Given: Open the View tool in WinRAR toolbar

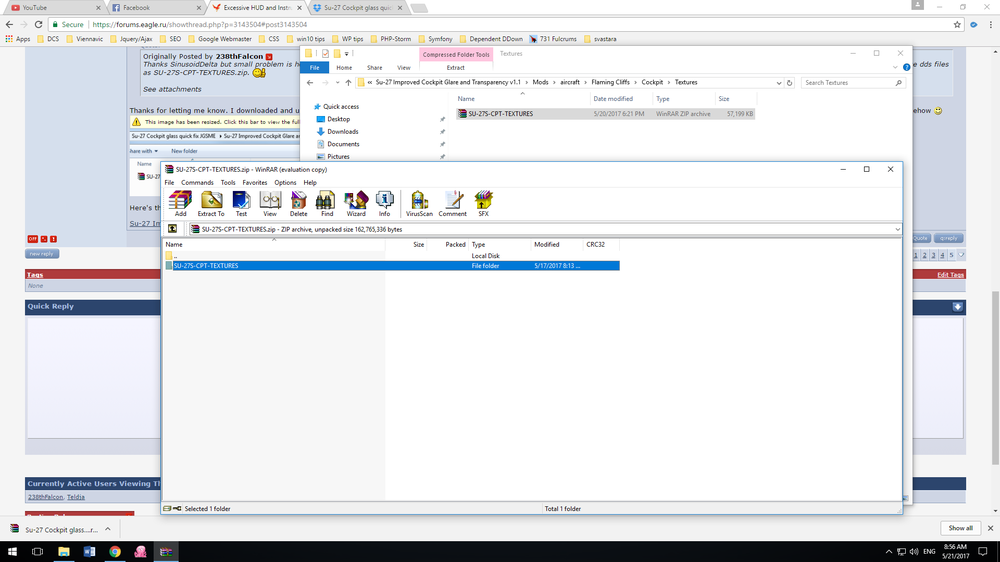Looking at the screenshot, I should [270, 204].
